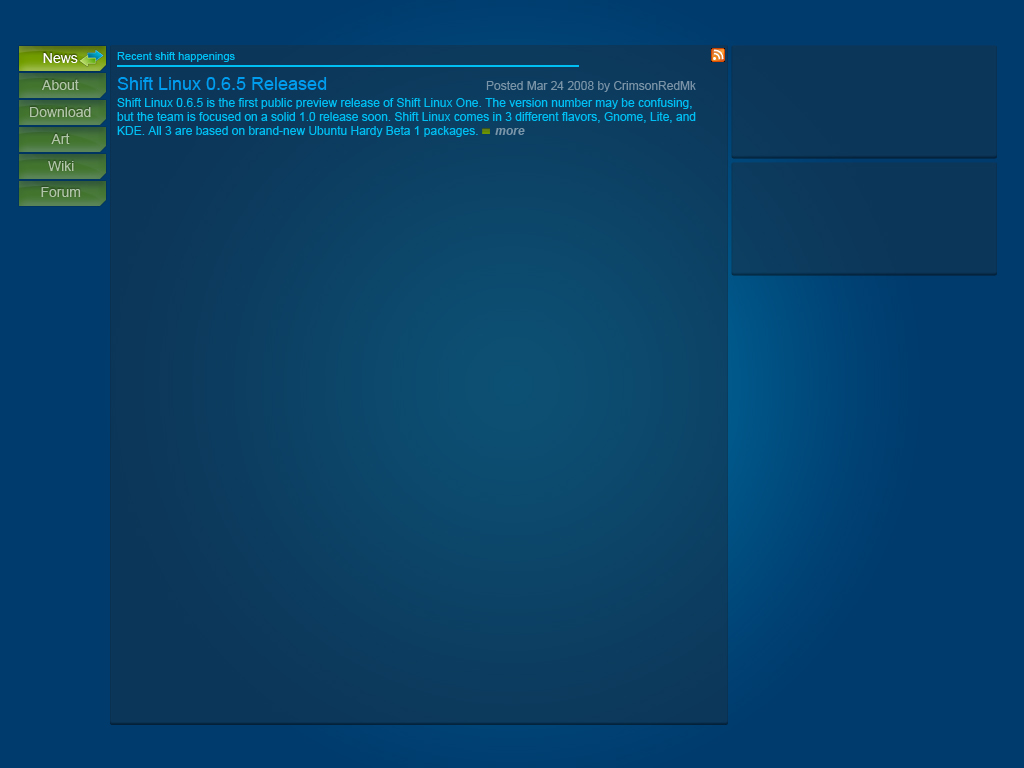Go to the Download section
Image resolution: width=1024 pixels, height=768 pixels.
[x=62, y=112]
